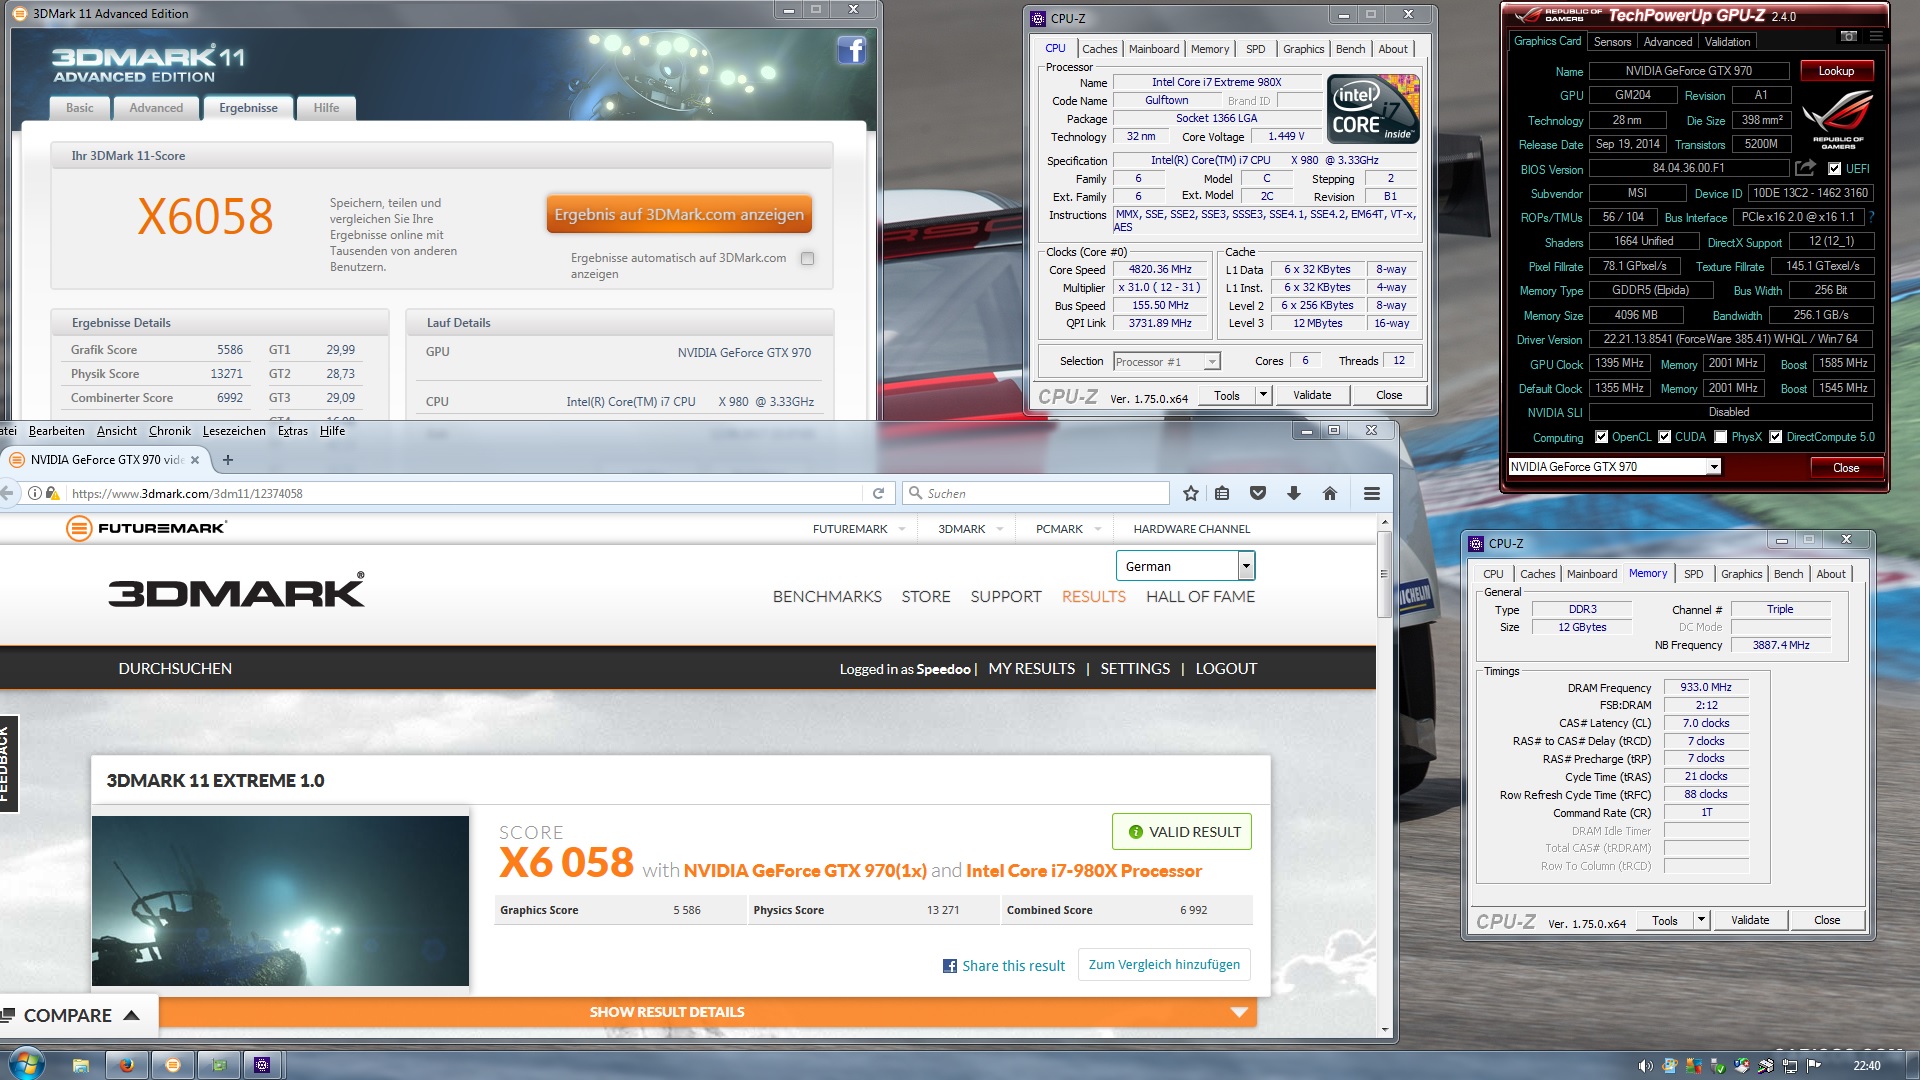Switch to the Sensors tab in GPU-Z
The image size is (1920, 1080).
[x=1612, y=42]
